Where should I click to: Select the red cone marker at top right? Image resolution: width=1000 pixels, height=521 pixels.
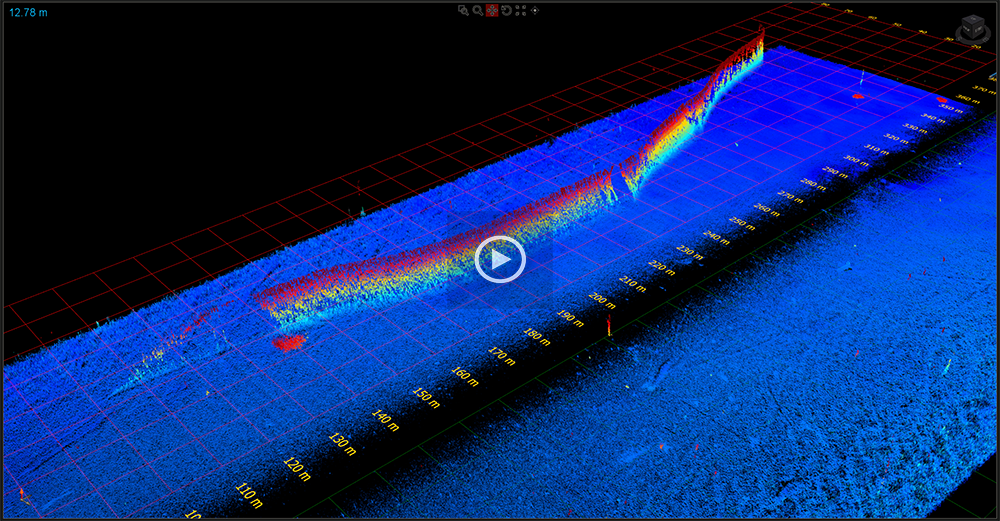click(x=858, y=95)
